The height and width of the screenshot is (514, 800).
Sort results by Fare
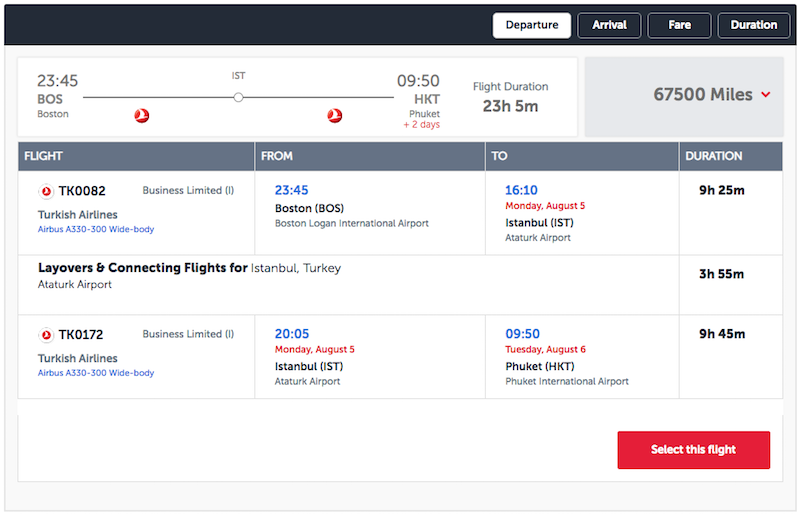tap(680, 25)
